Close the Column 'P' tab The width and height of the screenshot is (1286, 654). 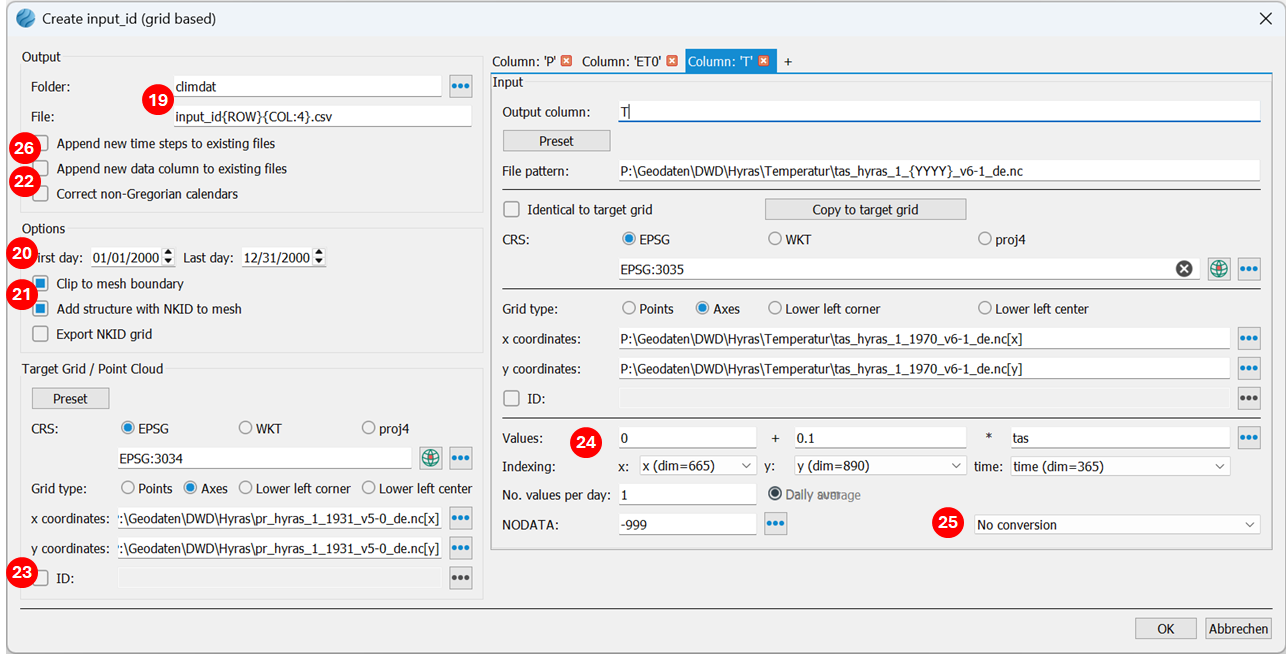566,61
